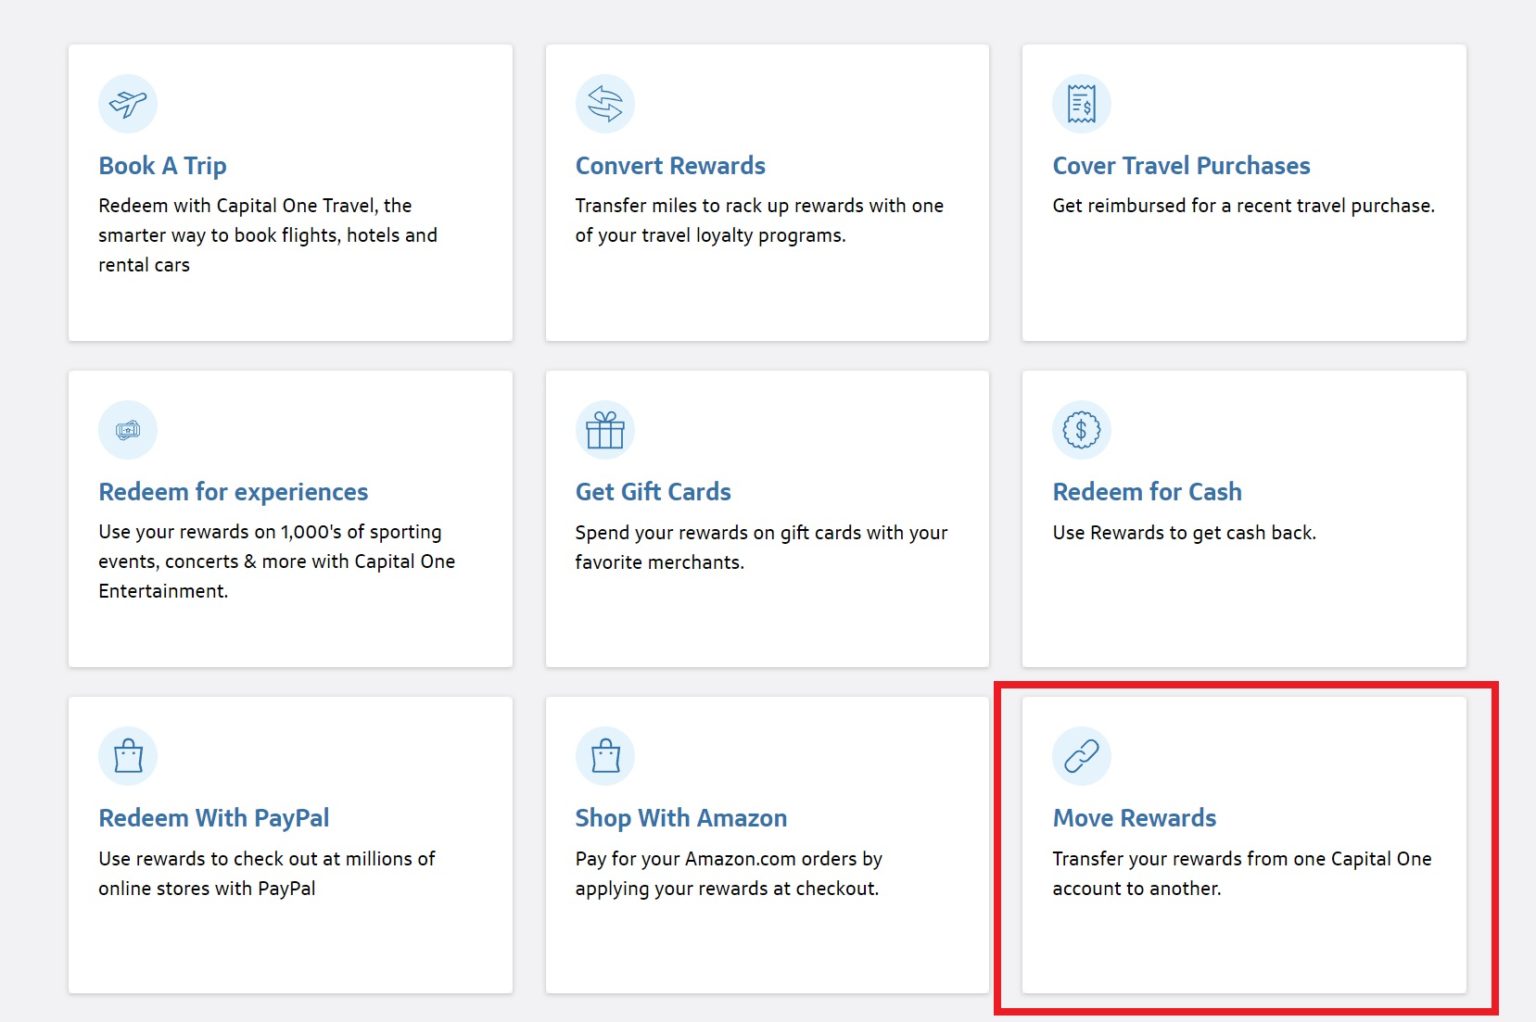
Task: Click the chain link Move Rewards icon
Action: tap(1081, 756)
